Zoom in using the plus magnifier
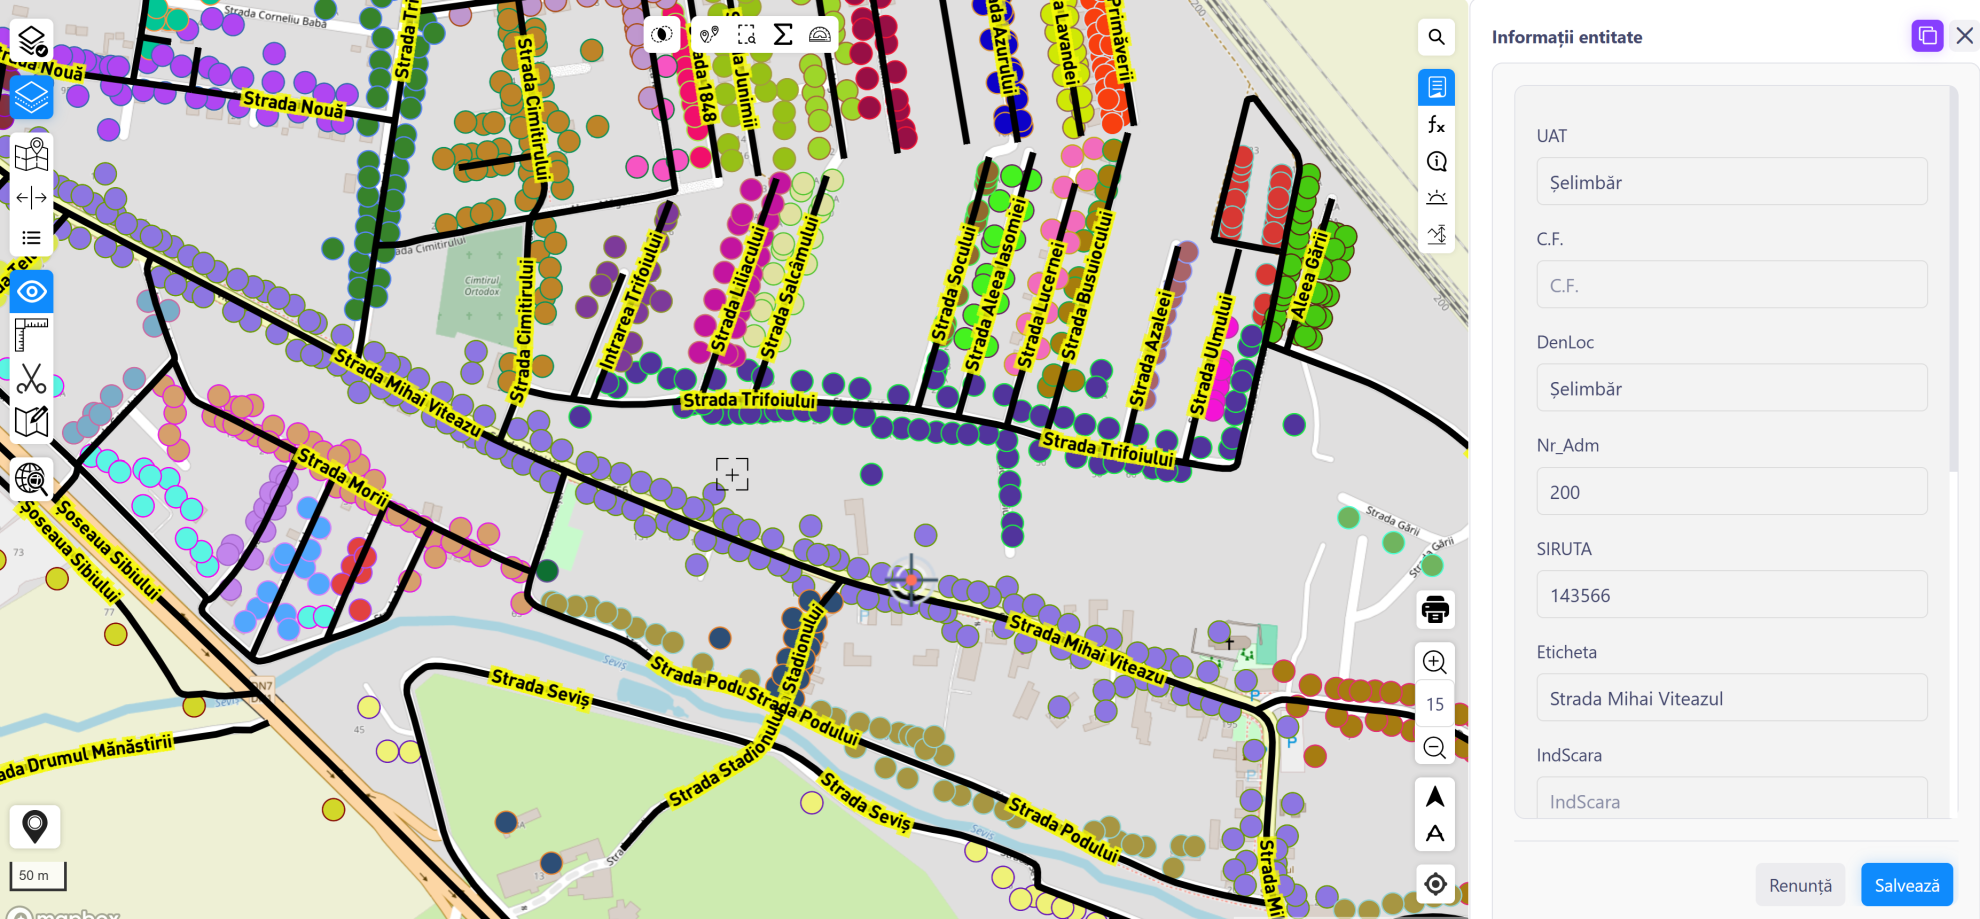Viewport: 1980px width, 919px height. pos(1434,661)
